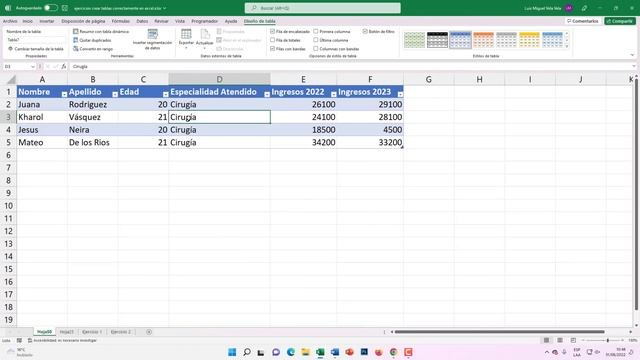The image size is (640, 360).
Task: Click the insert function fx icon
Action: pos(64,66)
